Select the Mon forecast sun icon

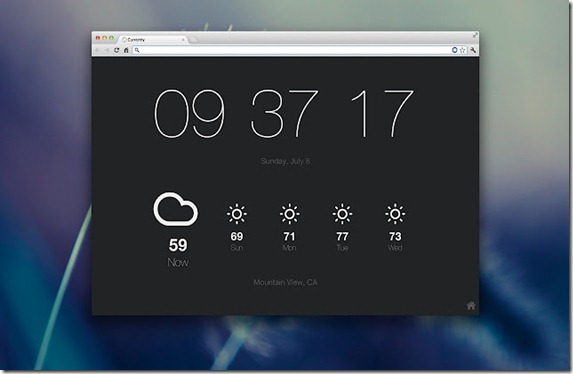(289, 214)
